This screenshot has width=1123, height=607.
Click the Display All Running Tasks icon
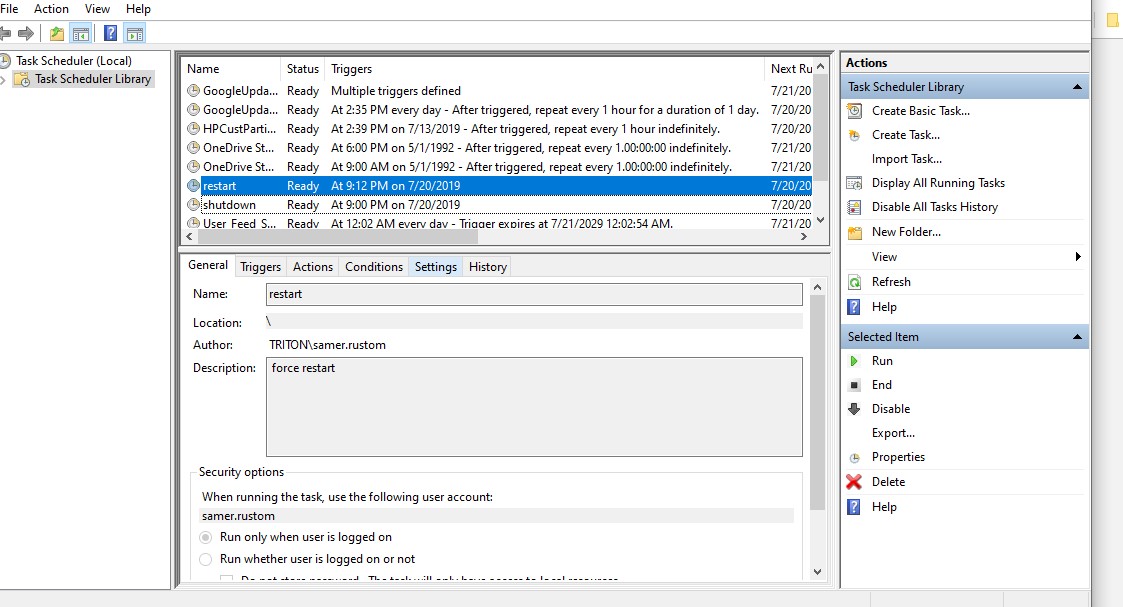click(x=854, y=183)
